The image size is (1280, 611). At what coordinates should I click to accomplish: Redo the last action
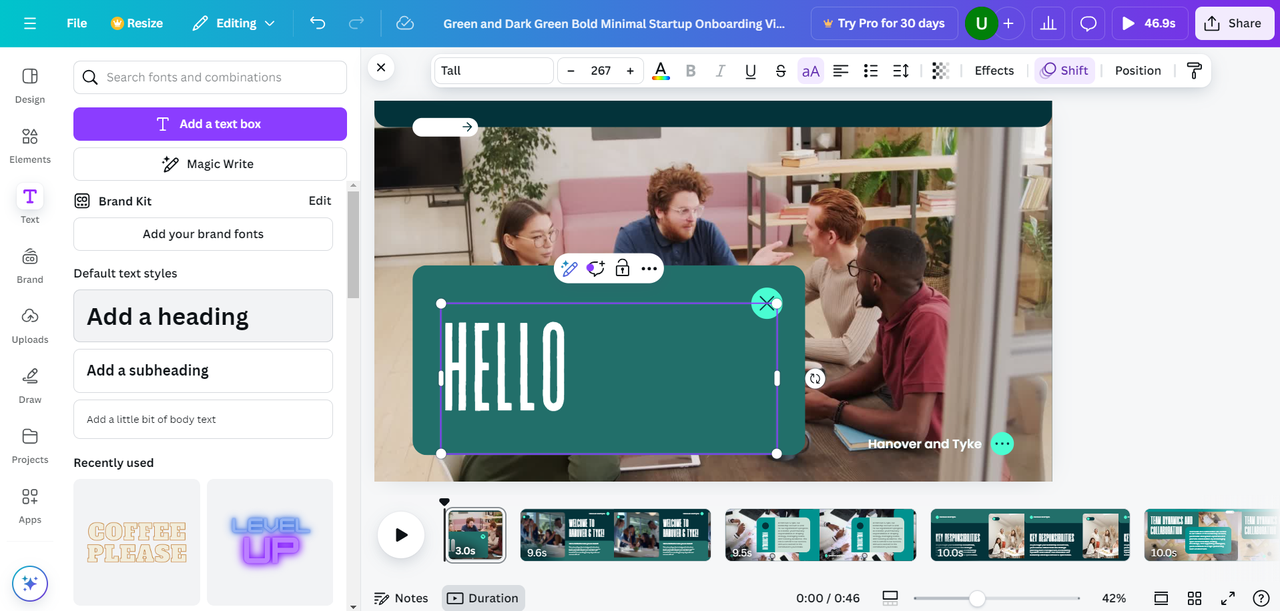pyautogui.click(x=356, y=23)
